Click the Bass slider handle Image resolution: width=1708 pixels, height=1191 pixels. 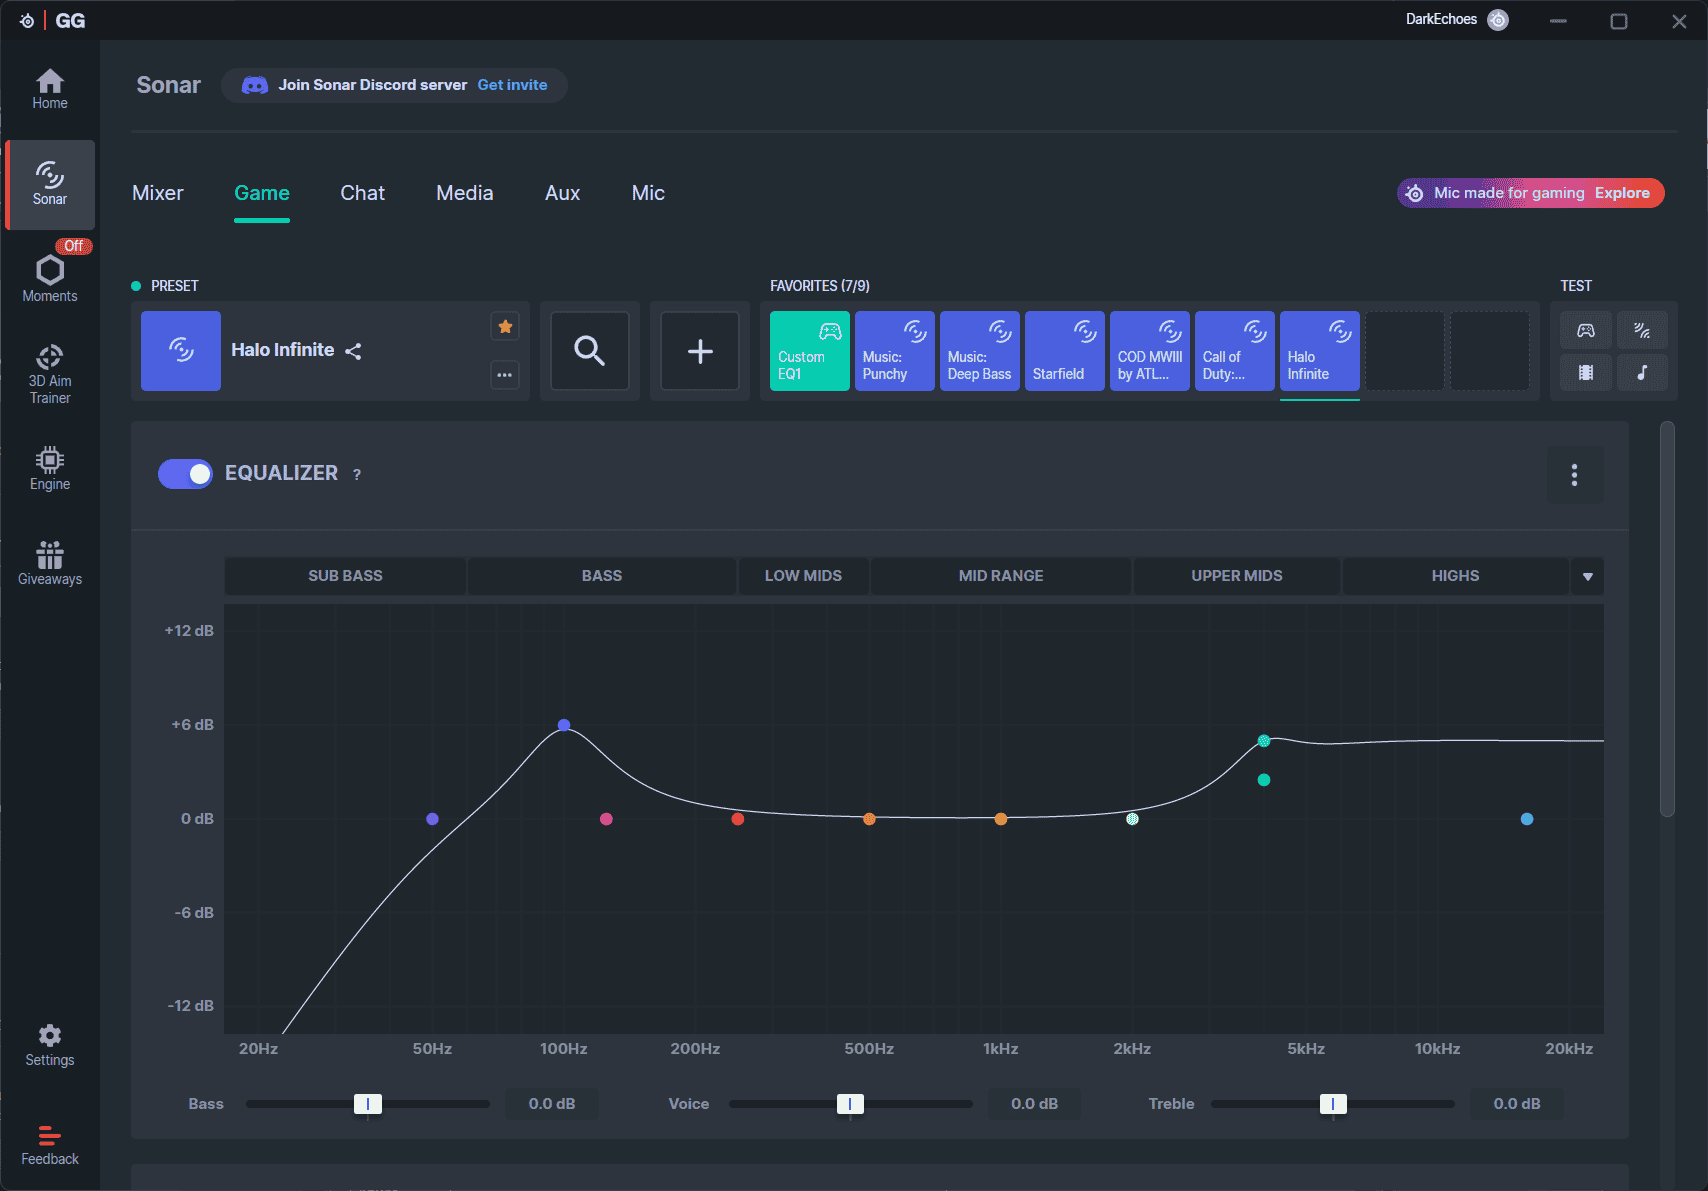(x=368, y=1104)
